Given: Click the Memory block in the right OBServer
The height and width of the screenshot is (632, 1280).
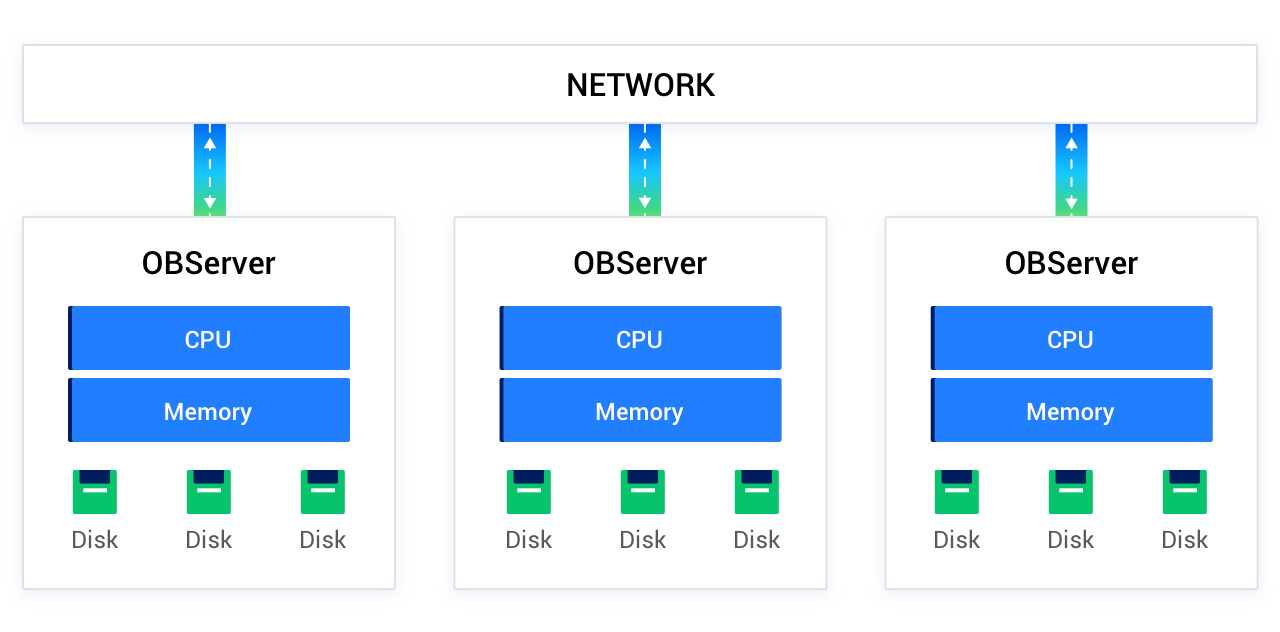Looking at the screenshot, I should pyautogui.click(x=1070, y=410).
